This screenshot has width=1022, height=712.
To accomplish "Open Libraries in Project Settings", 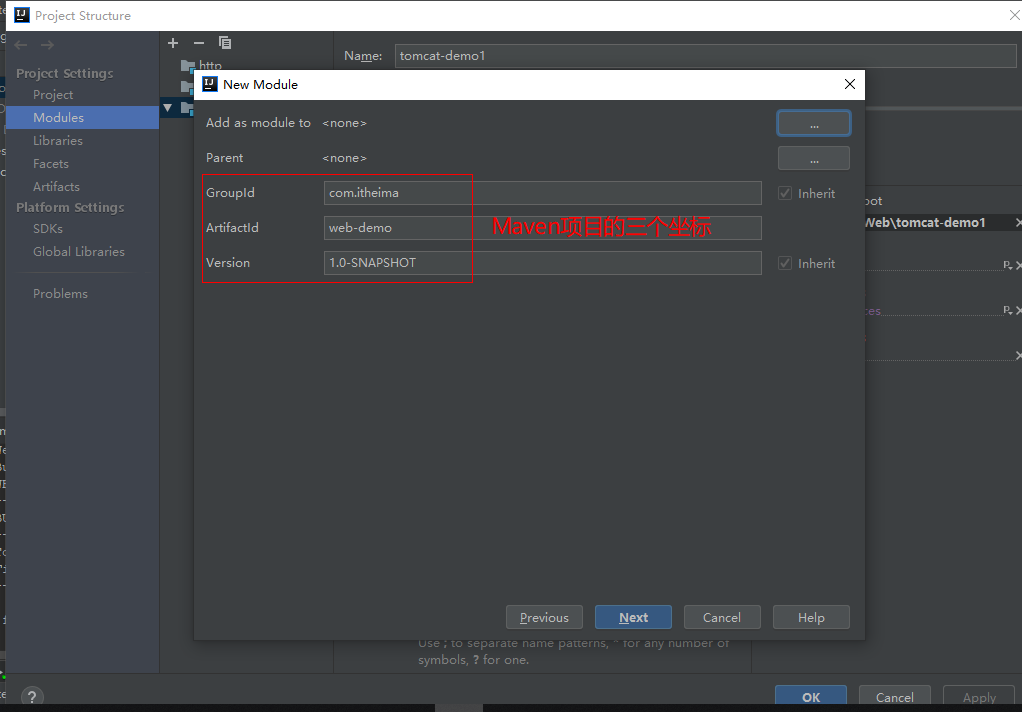I will click(58, 141).
